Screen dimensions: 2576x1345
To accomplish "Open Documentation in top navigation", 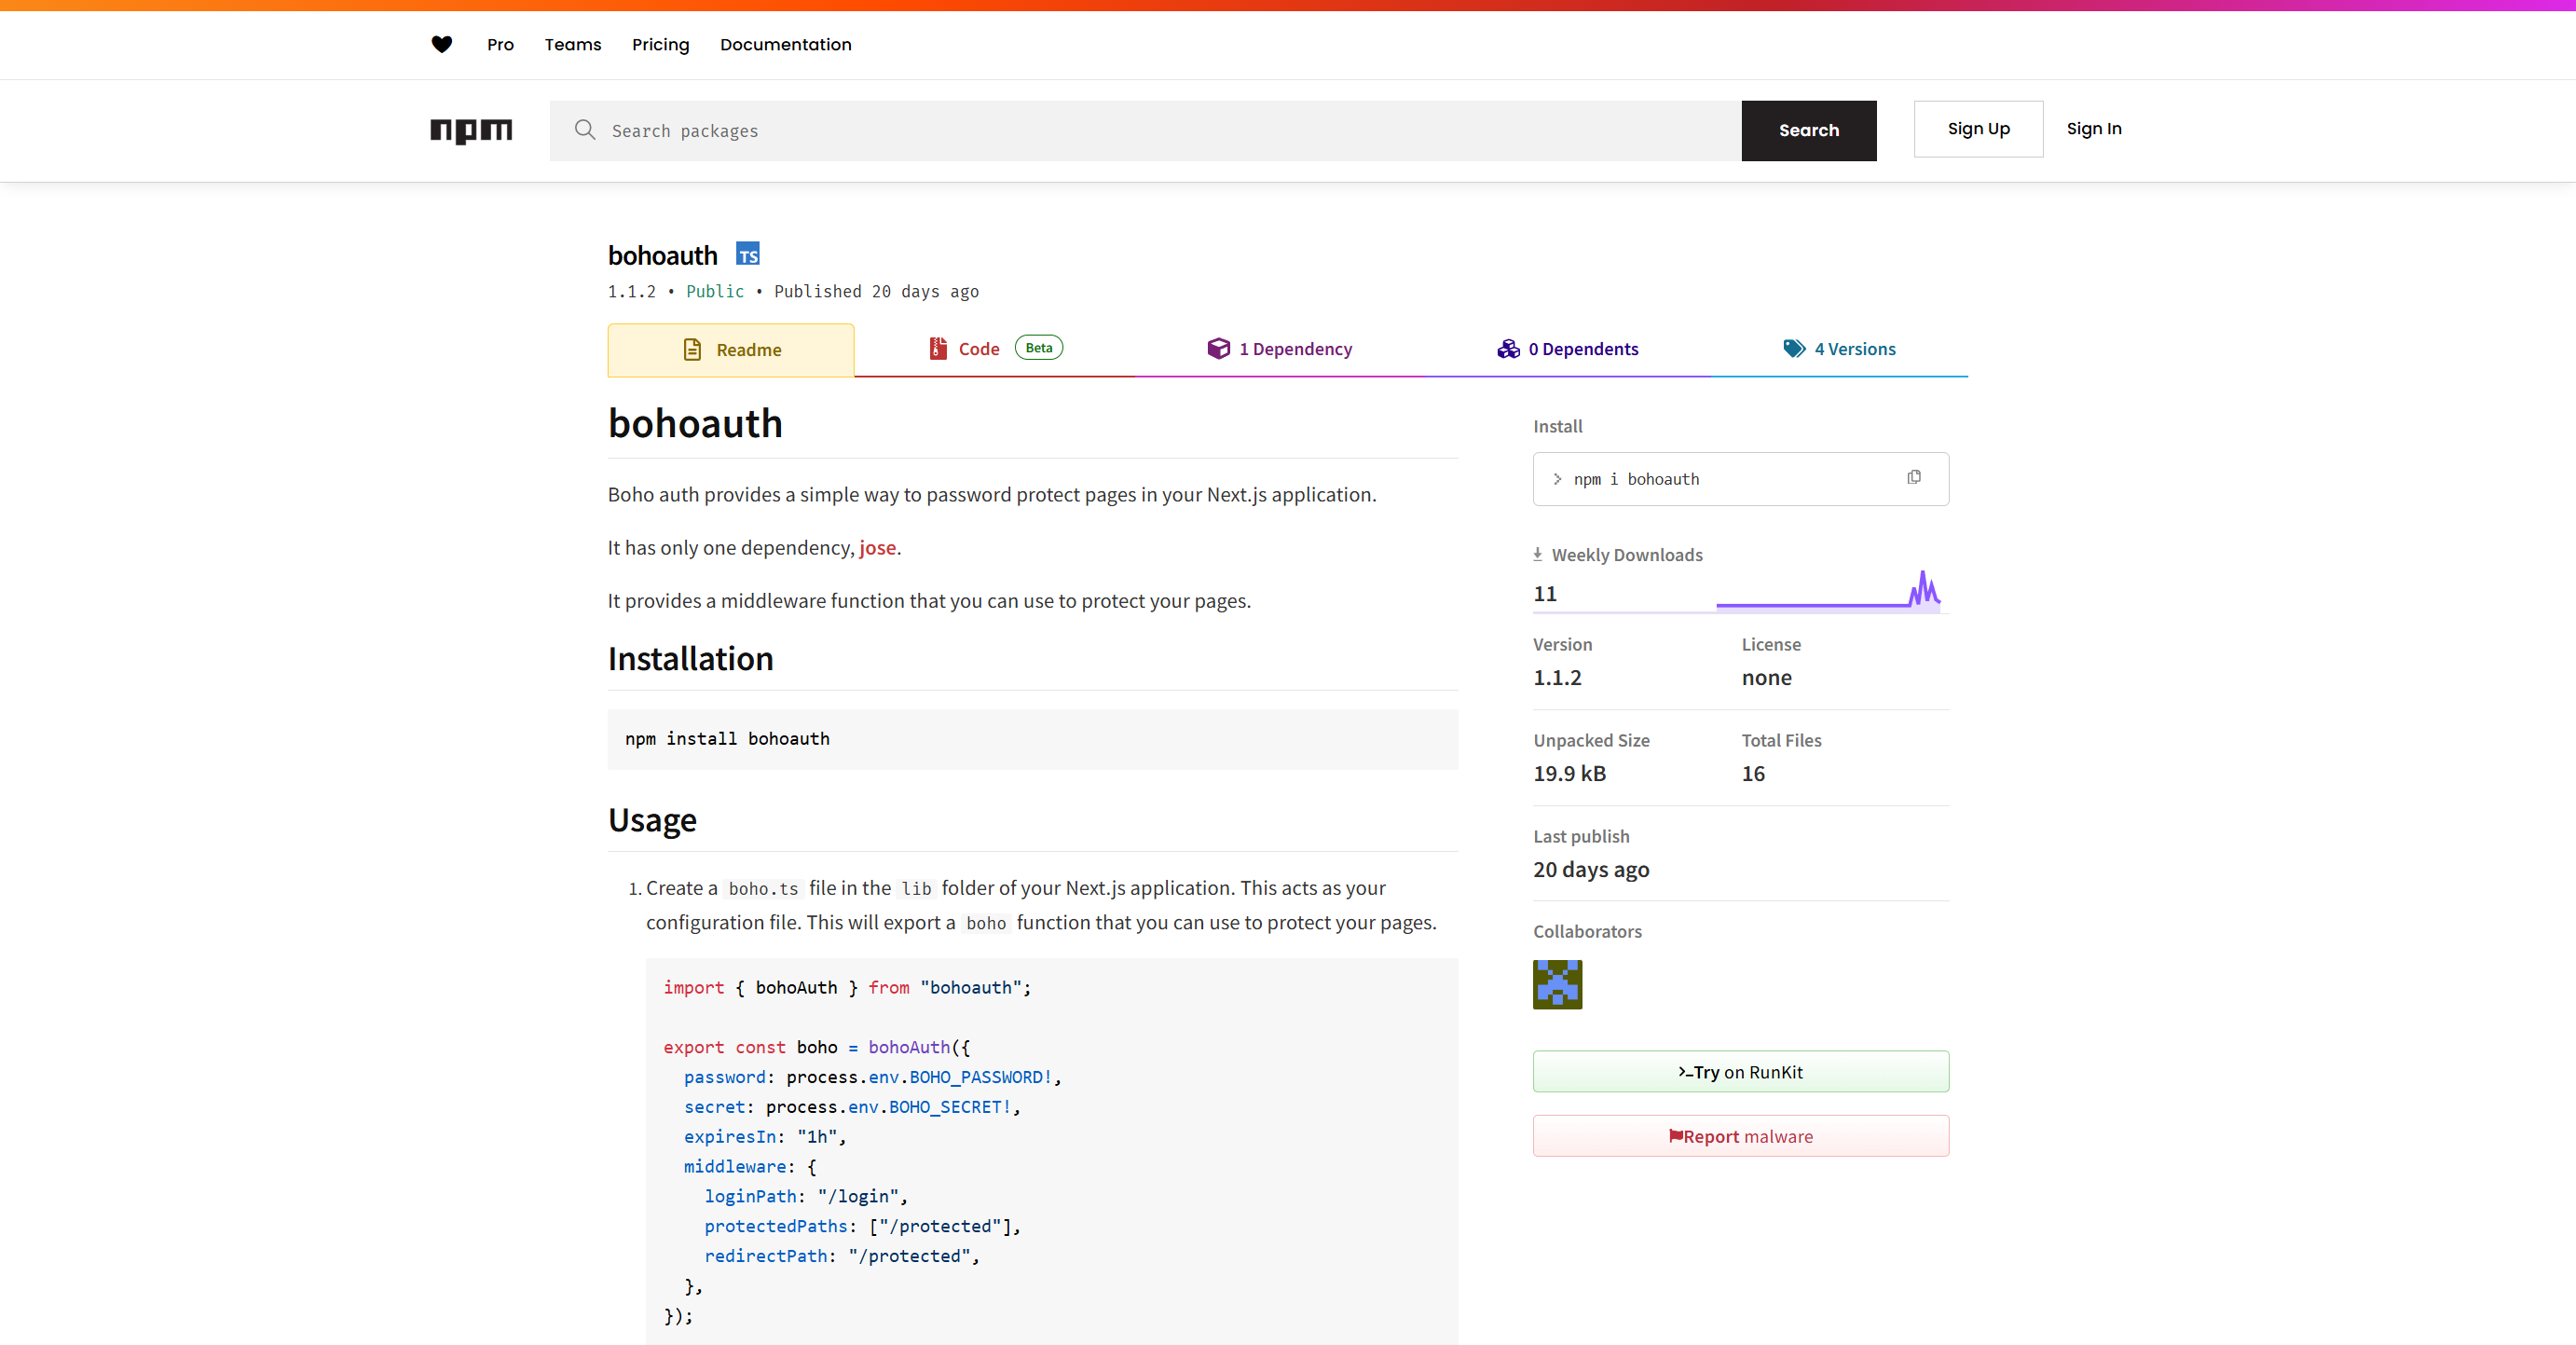I will (785, 44).
